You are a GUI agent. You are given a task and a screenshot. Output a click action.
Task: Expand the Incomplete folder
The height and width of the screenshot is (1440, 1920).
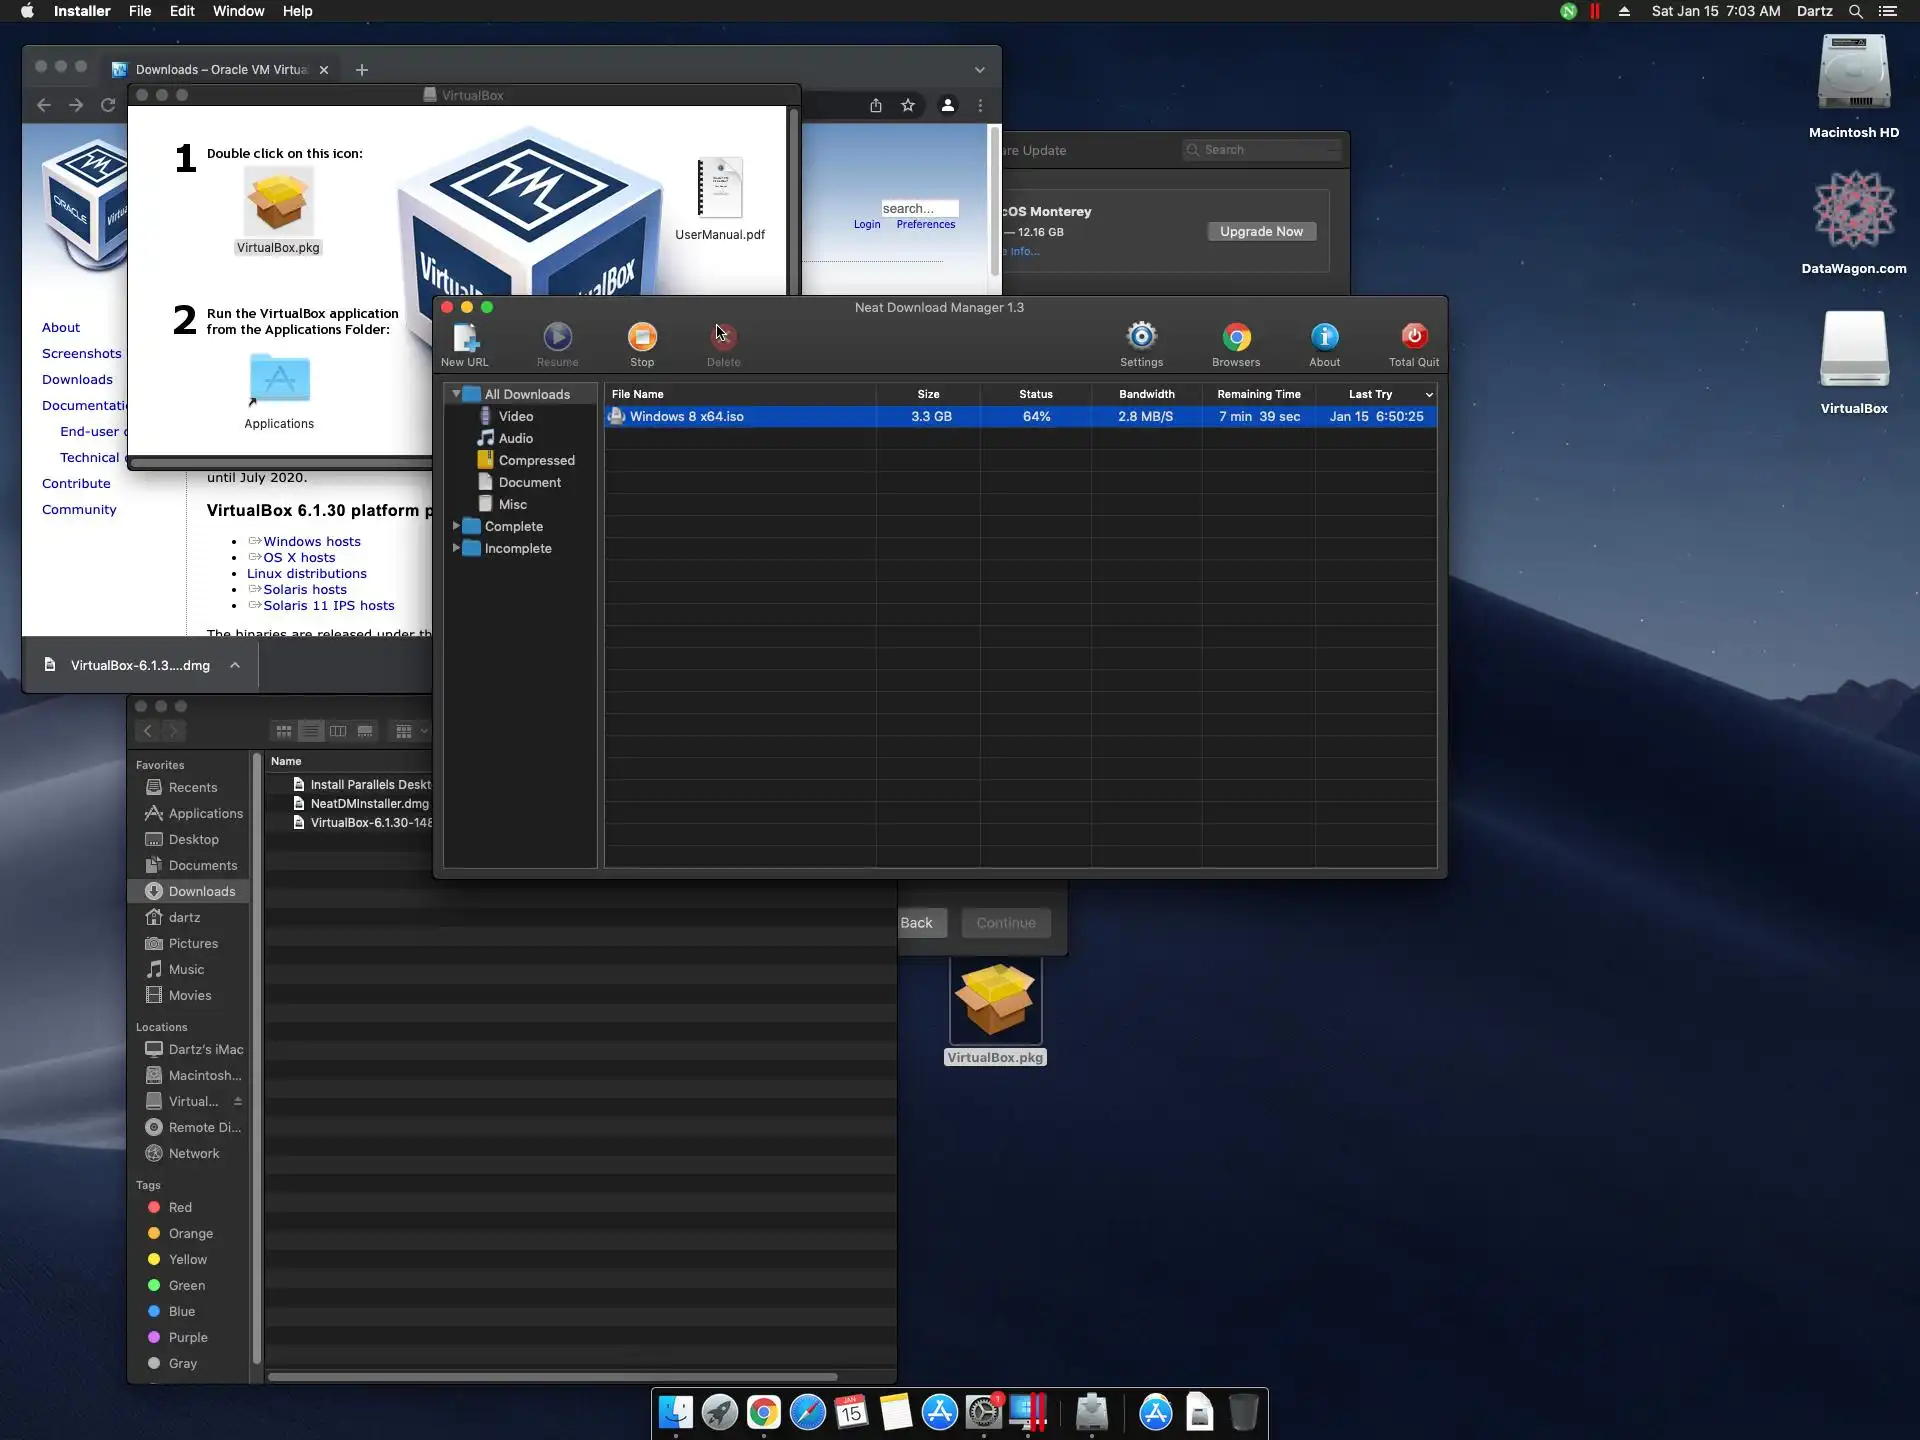[456, 548]
